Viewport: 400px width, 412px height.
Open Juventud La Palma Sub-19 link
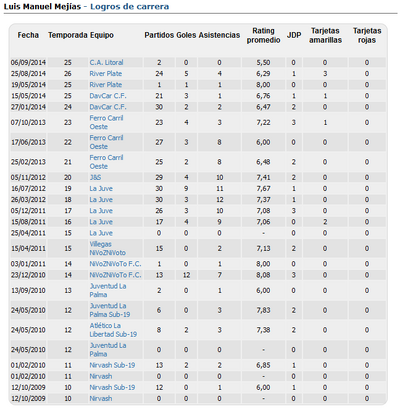coord(110,310)
